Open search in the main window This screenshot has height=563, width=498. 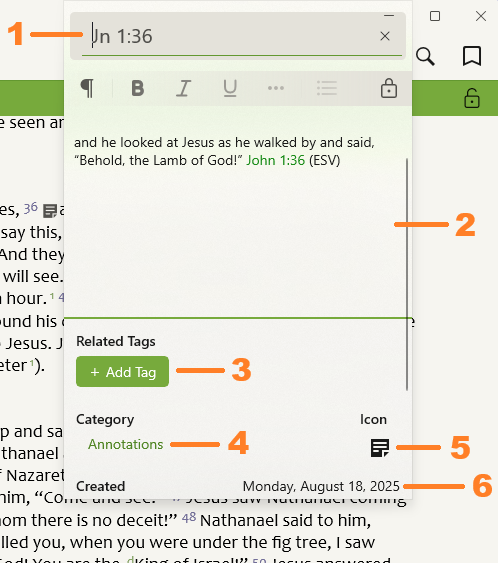[425, 56]
